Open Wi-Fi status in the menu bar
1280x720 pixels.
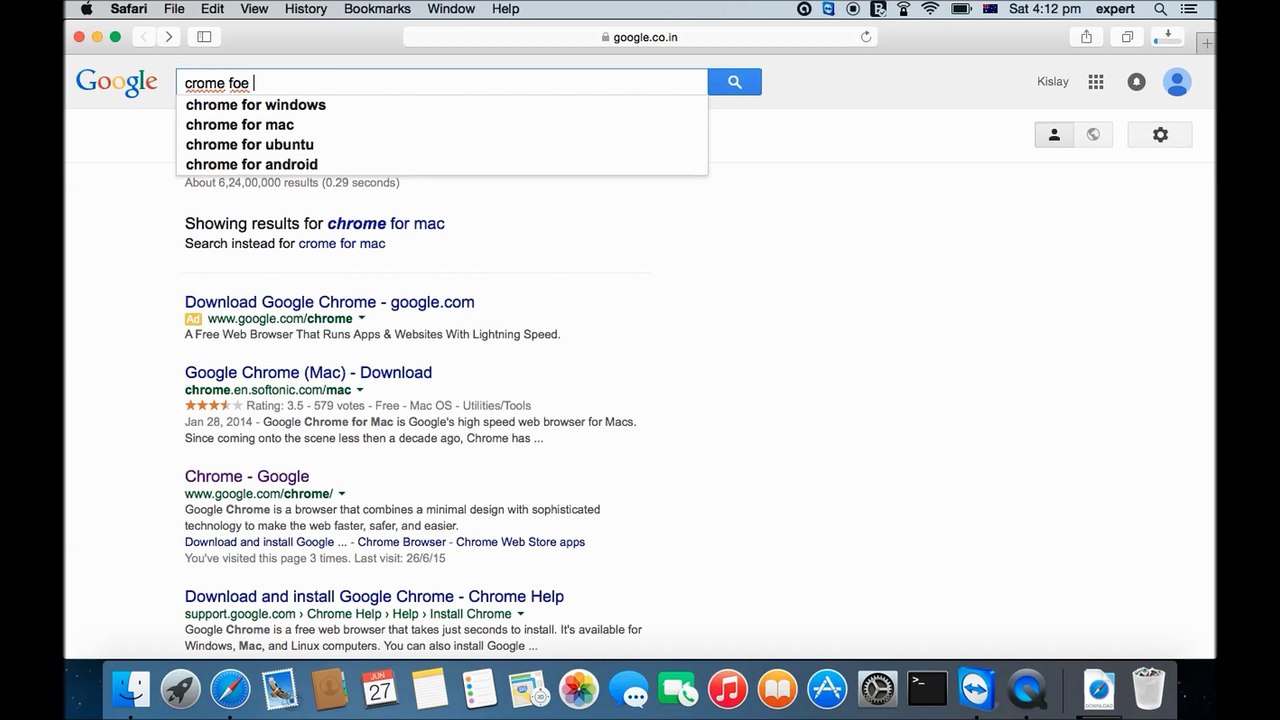[930, 9]
